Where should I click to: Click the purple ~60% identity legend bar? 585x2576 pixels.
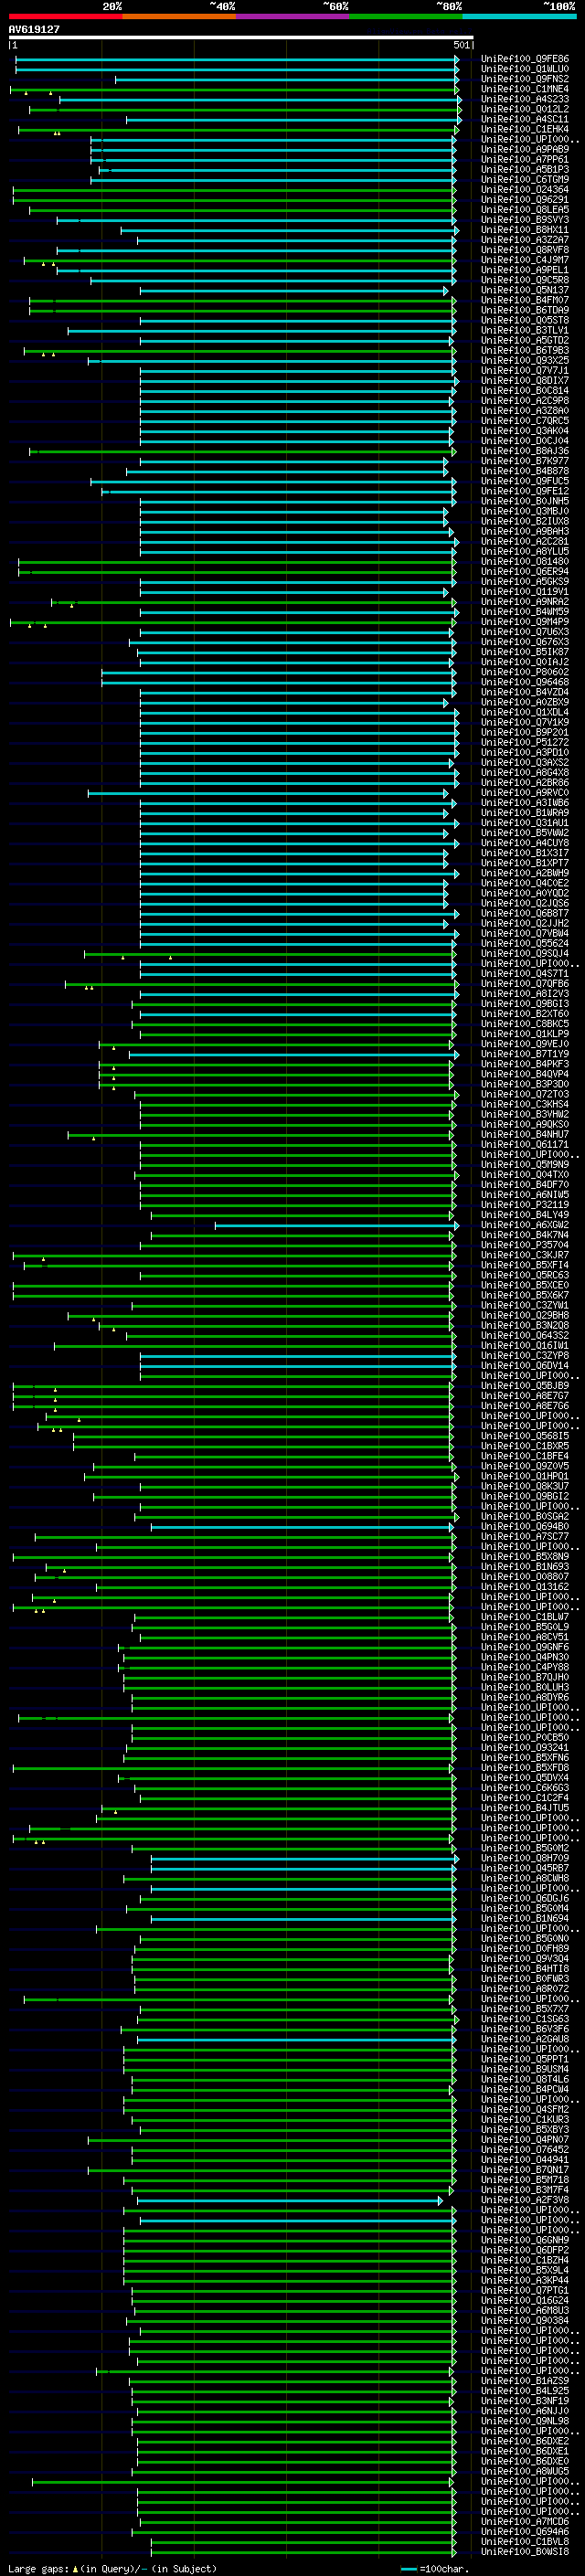click(293, 16)
